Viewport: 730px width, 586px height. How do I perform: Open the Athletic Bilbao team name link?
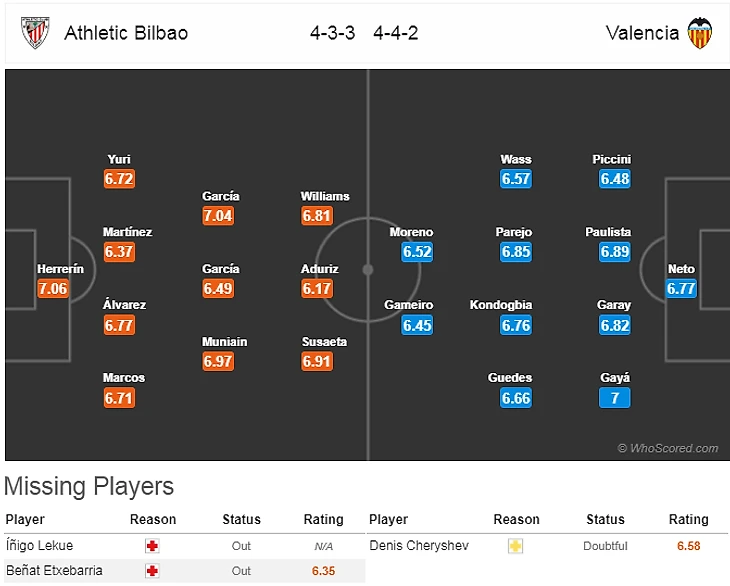(x=126, y=33)
